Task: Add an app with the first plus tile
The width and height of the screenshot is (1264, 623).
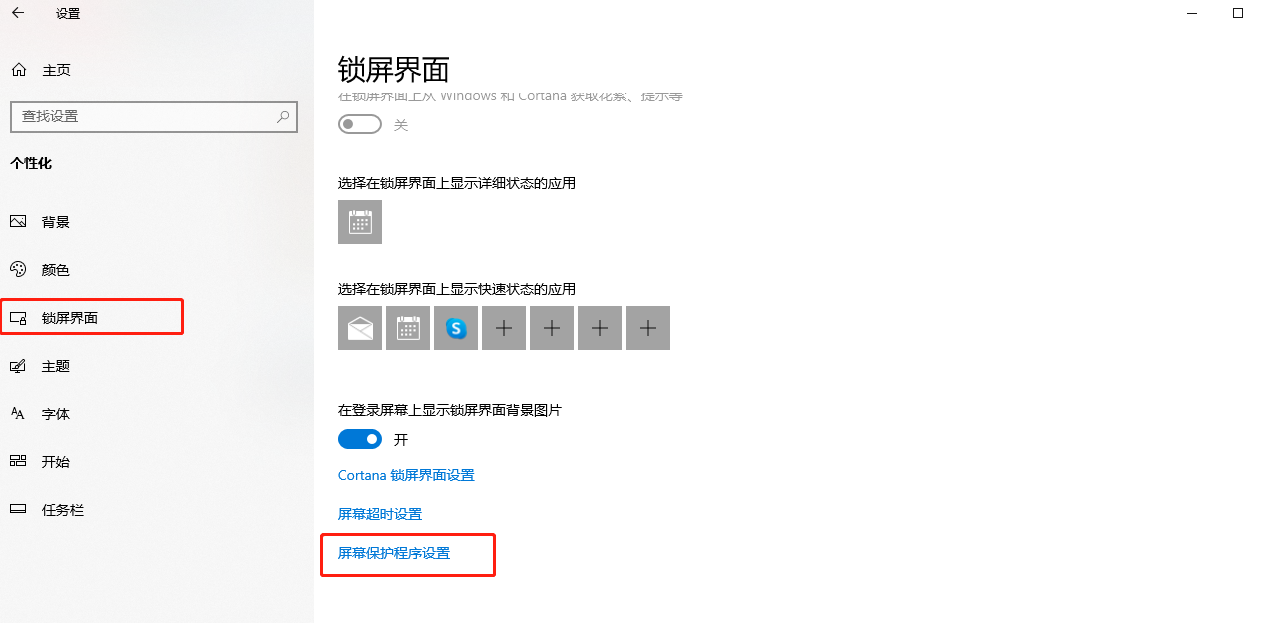Action: (504, 328)
